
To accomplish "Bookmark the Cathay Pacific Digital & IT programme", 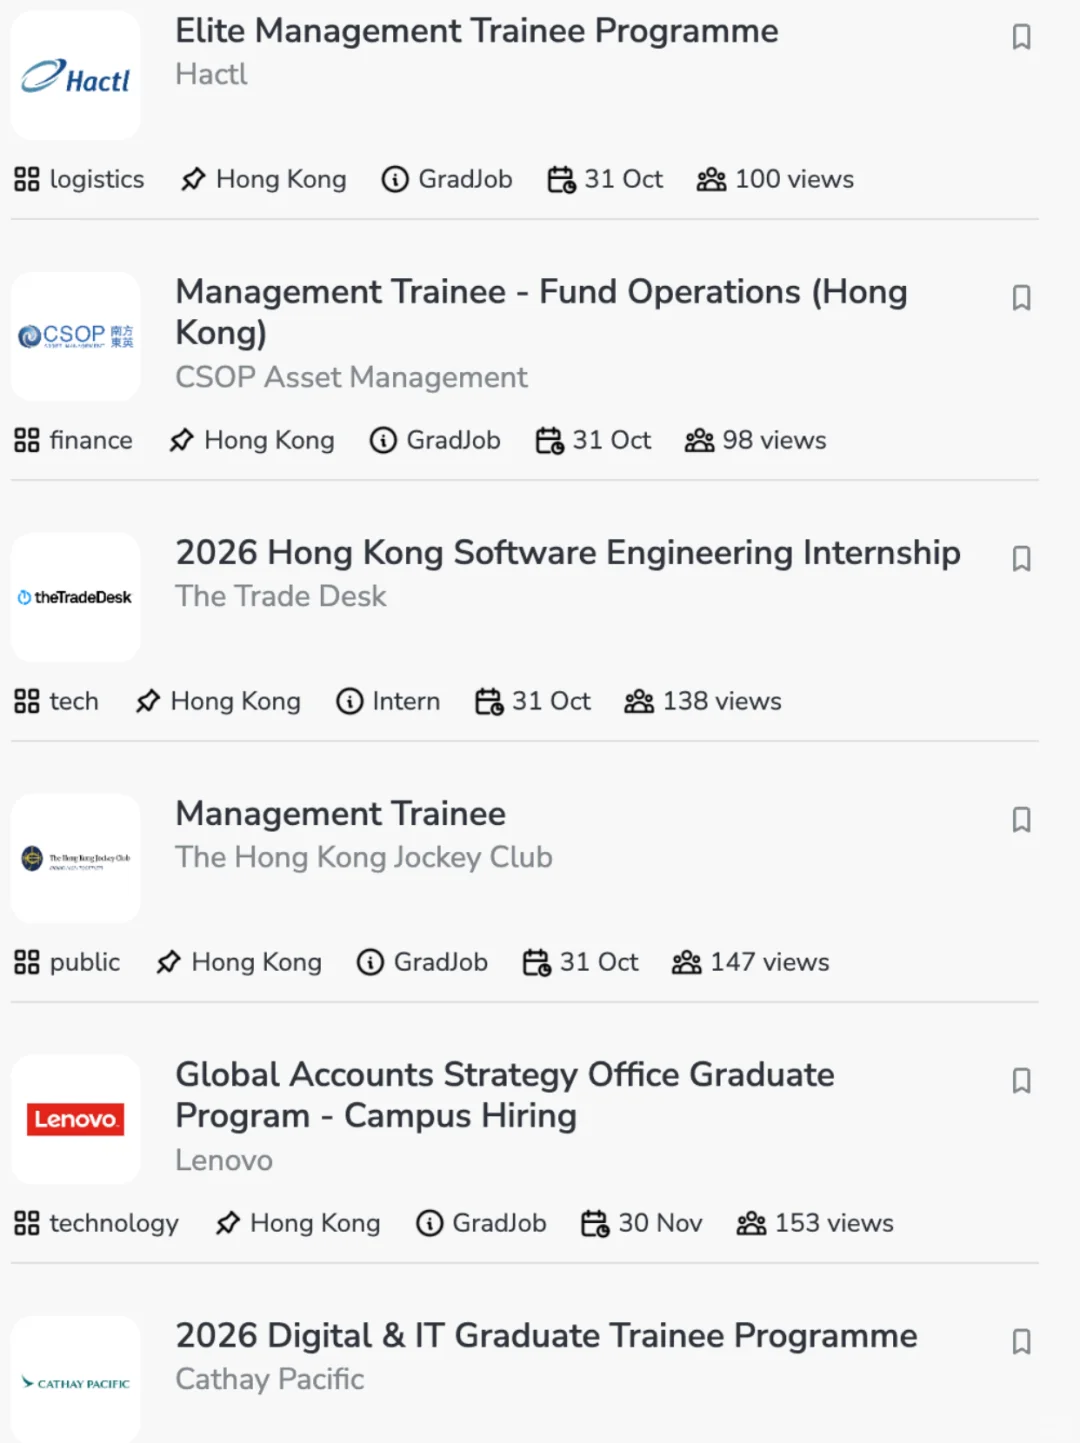I will click(x=1021, y=1342).
